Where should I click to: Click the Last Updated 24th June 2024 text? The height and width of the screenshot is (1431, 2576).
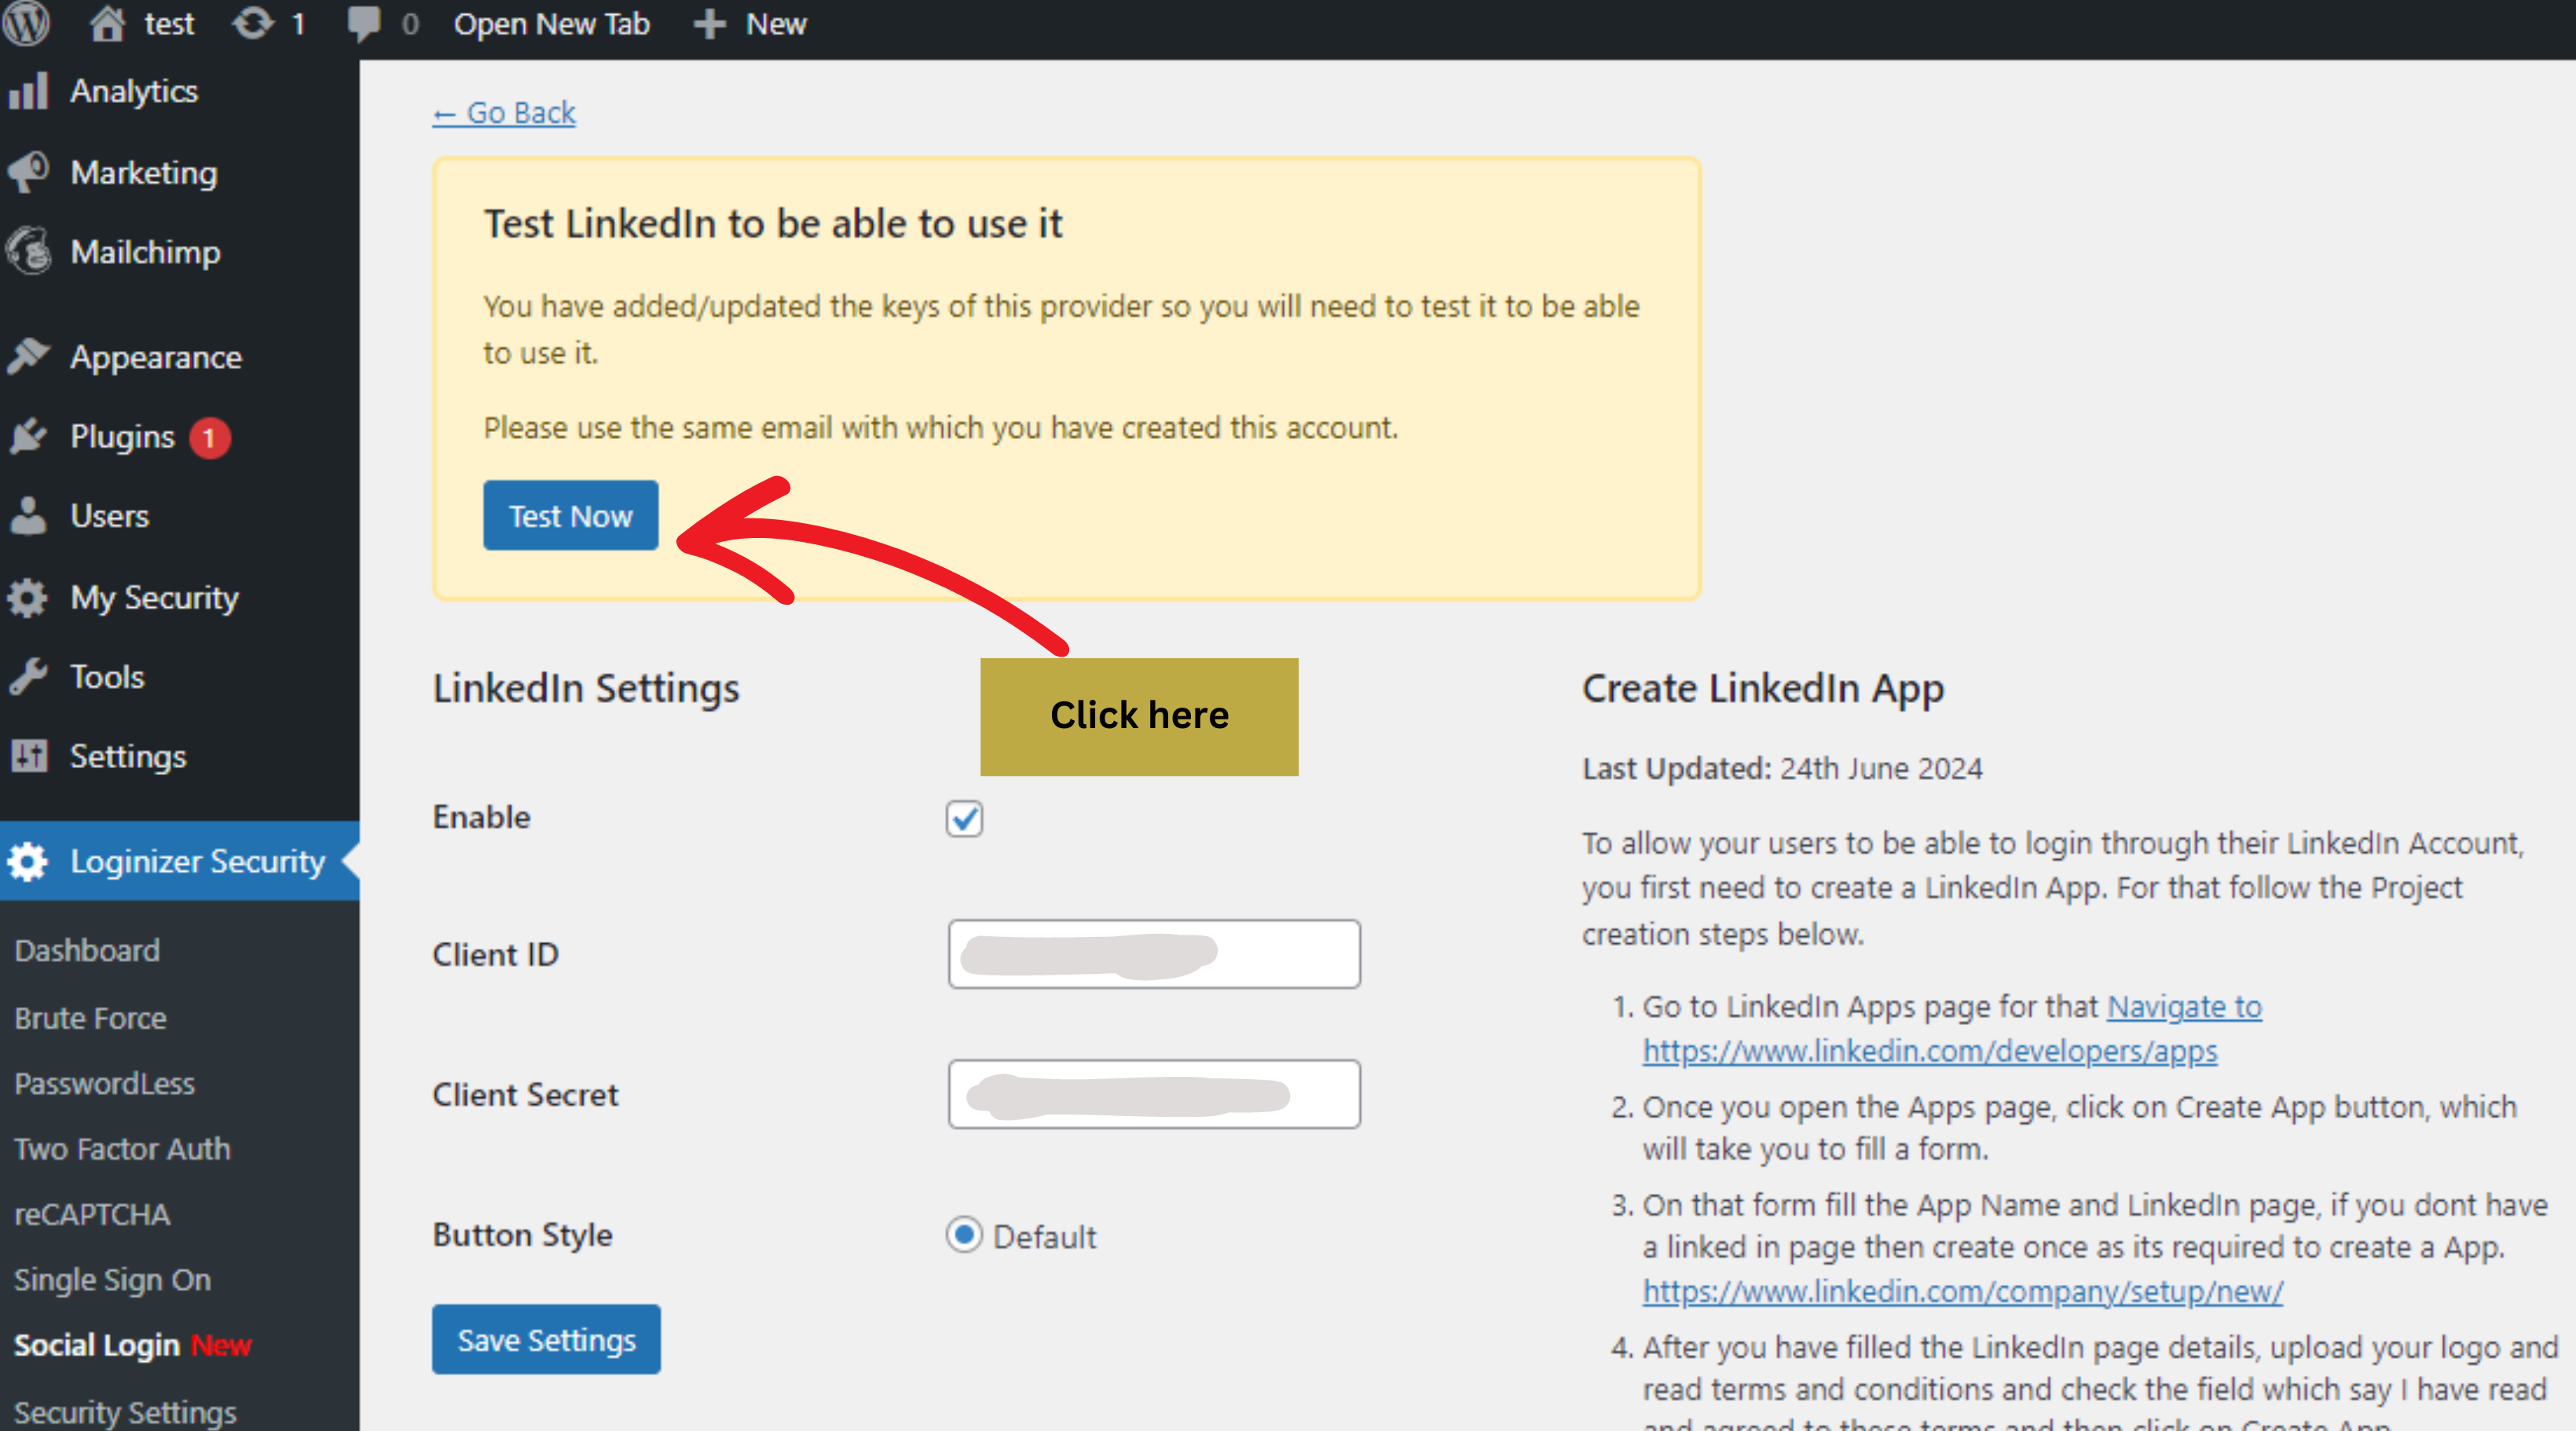pos(1782,768)
